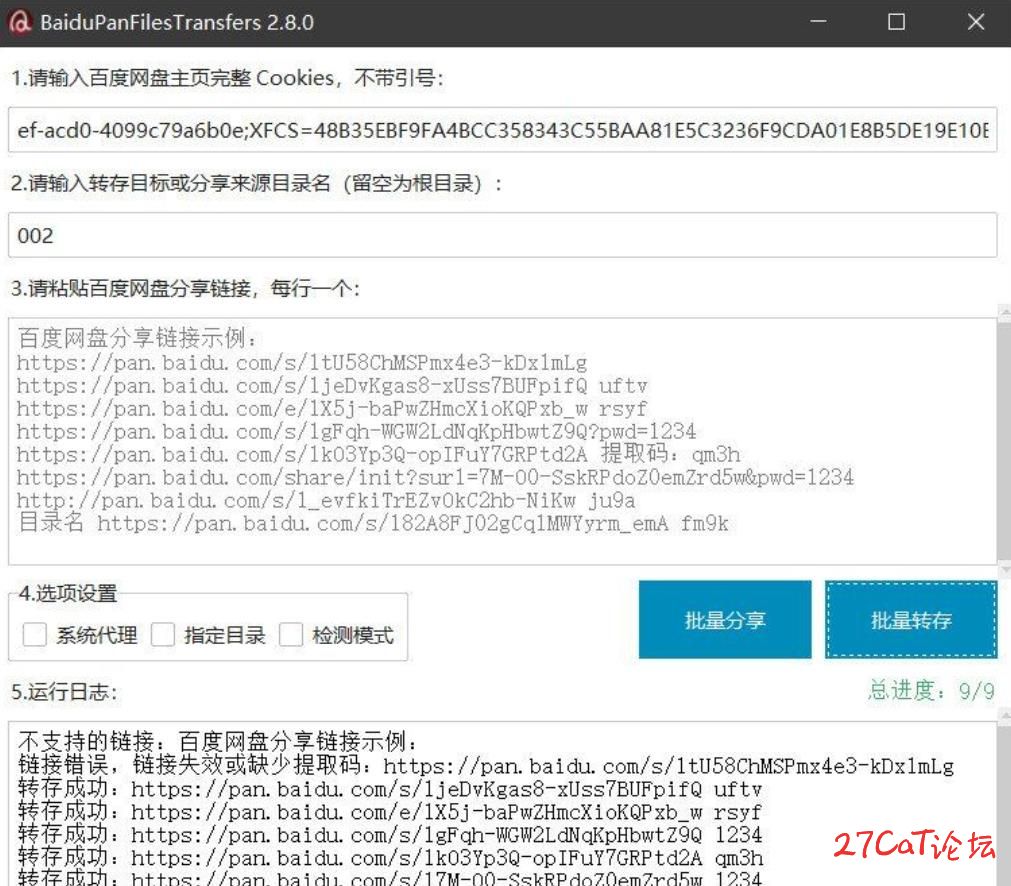Click the log line starting 链接错误
Viewport: 1011px width, 886px height.
[486, 765]
